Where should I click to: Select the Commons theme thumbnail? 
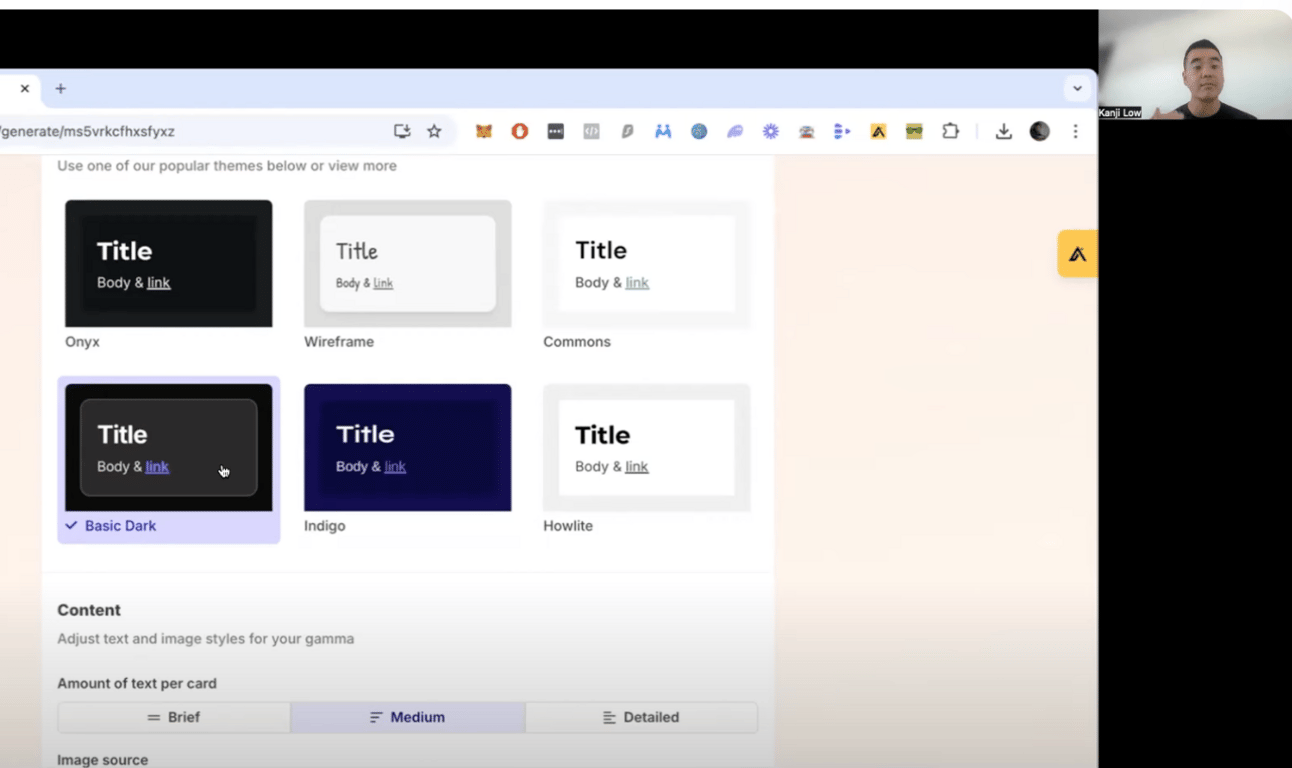(647, 263)
